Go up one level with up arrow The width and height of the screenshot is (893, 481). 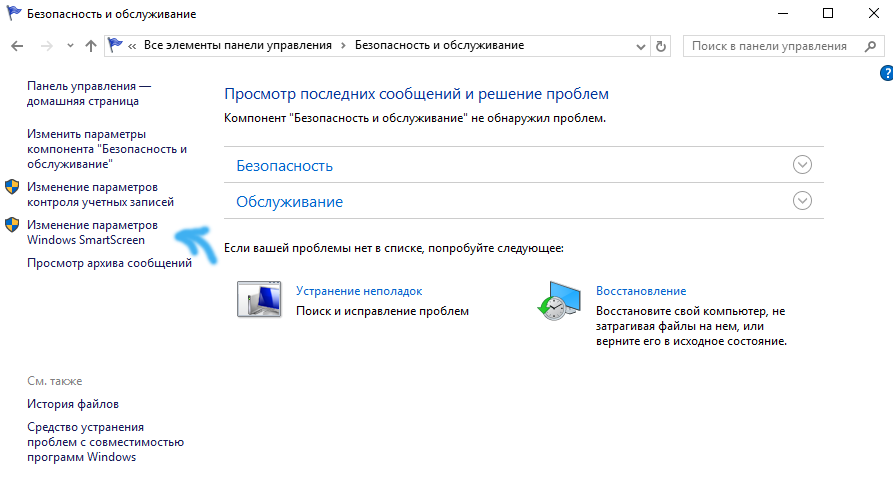pyautogui.click(x=91, y=46)
